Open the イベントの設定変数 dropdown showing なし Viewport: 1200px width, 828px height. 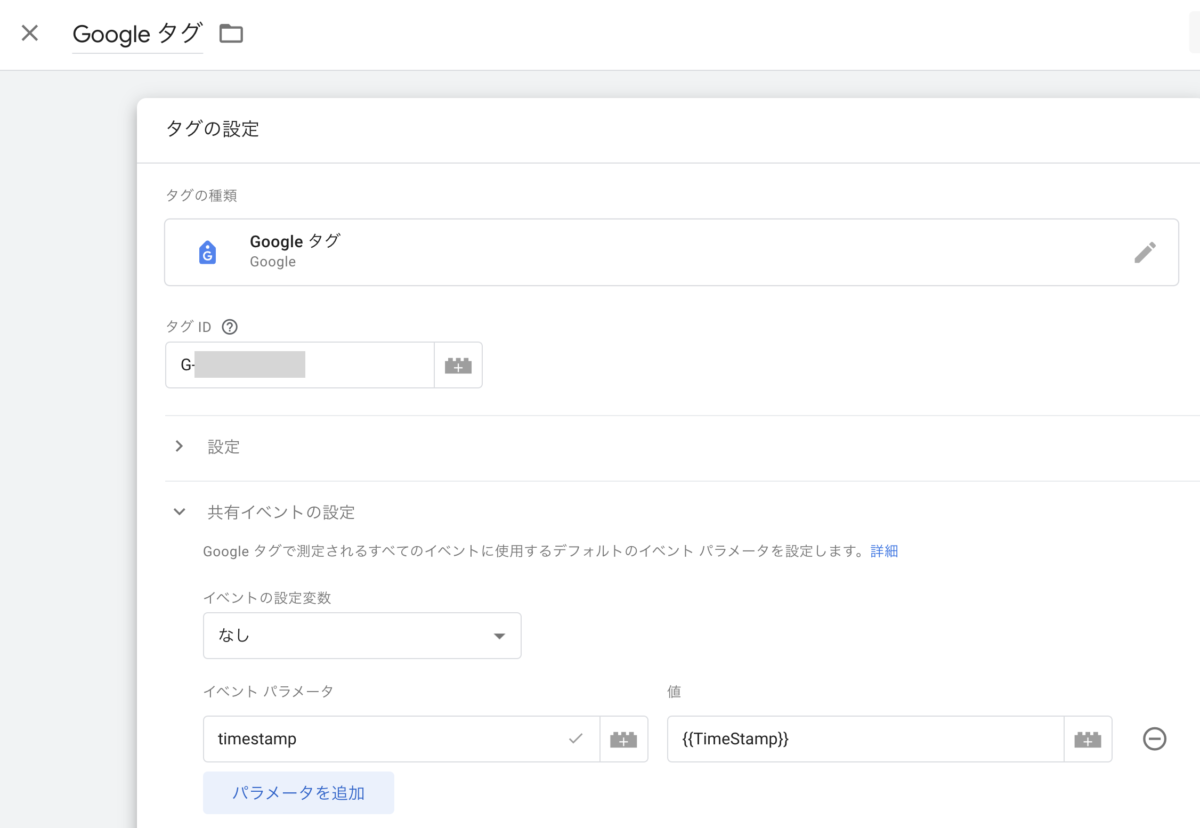(362, 636)
